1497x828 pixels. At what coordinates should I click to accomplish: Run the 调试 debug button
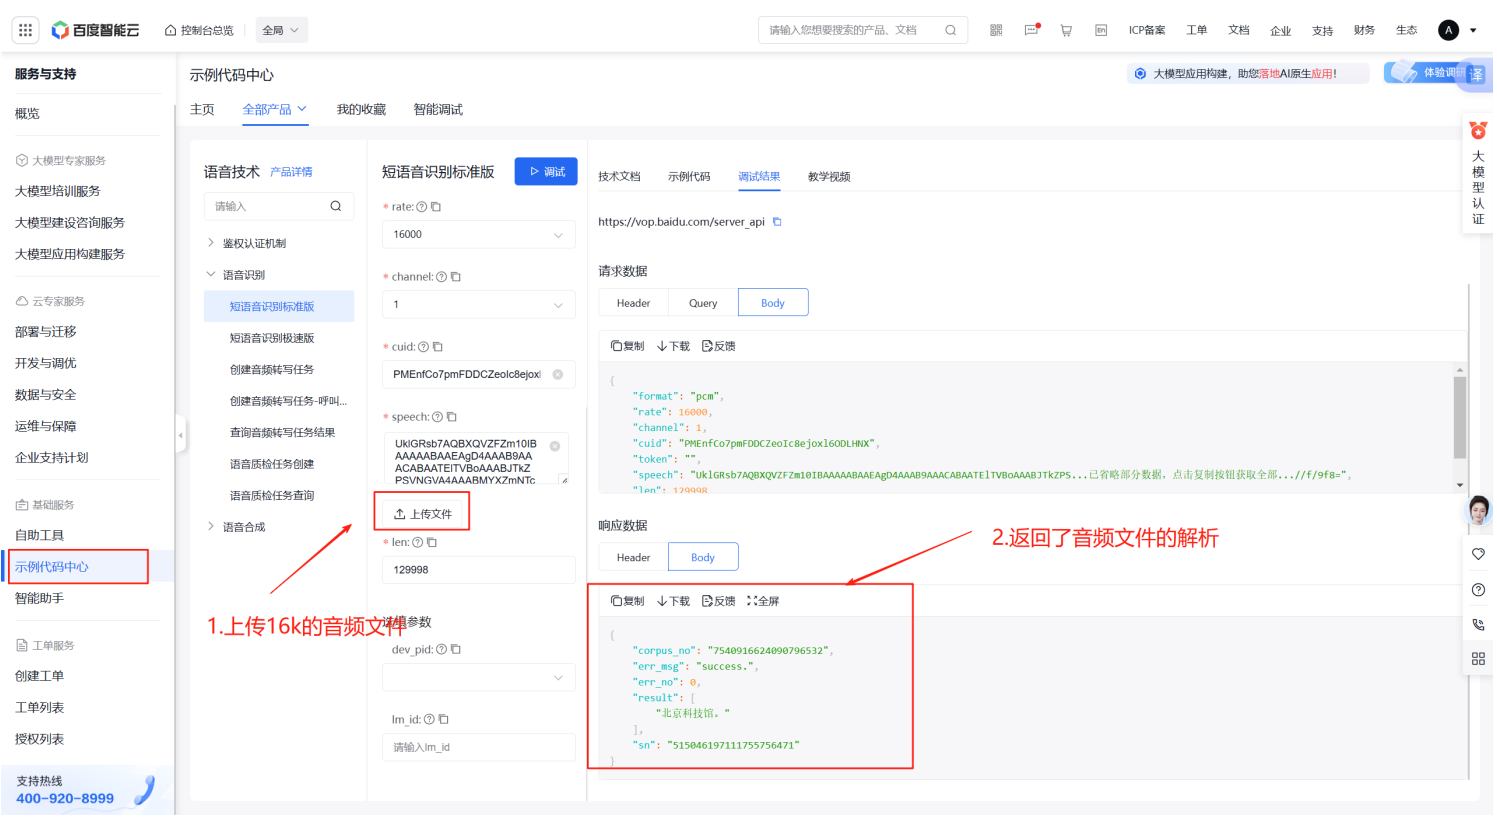(546, 172)
